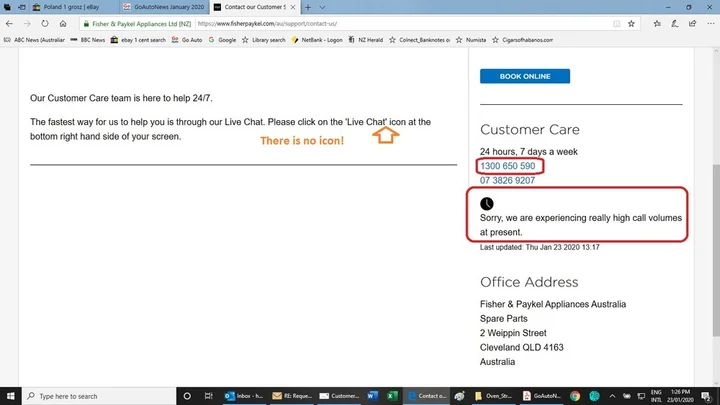Click the 07 3826 9207 phone number
This screenshot has height=405, width=720.
507,181
